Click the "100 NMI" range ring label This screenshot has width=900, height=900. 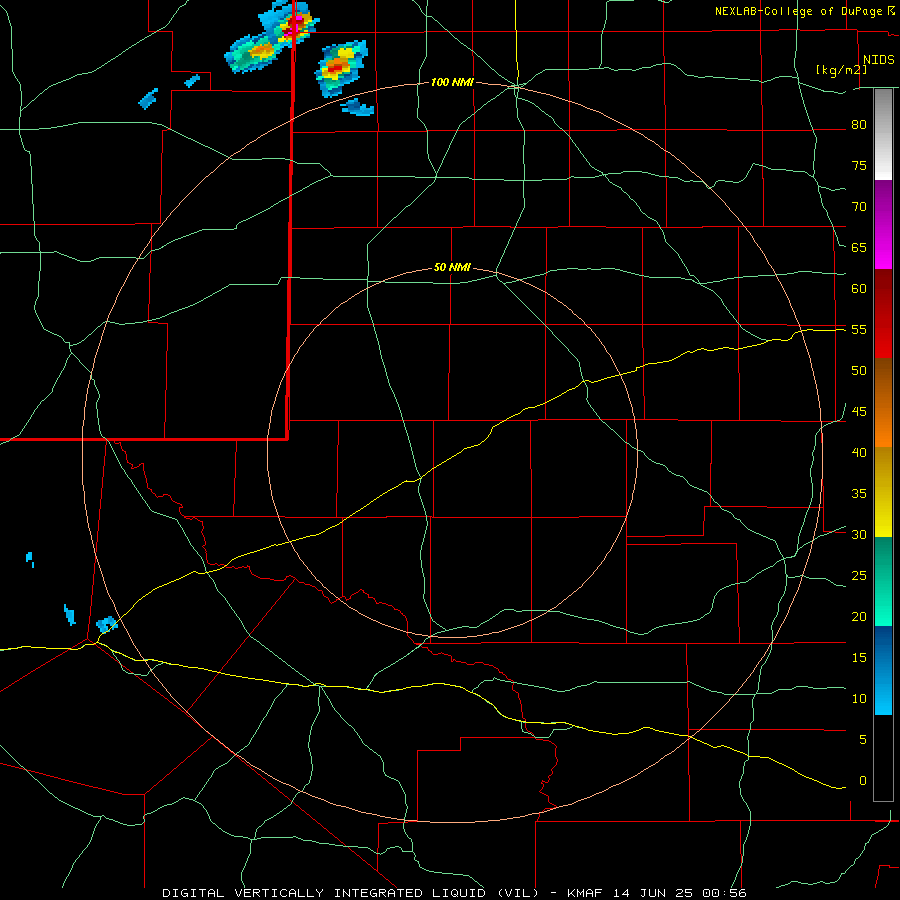(x=452, y=83)
